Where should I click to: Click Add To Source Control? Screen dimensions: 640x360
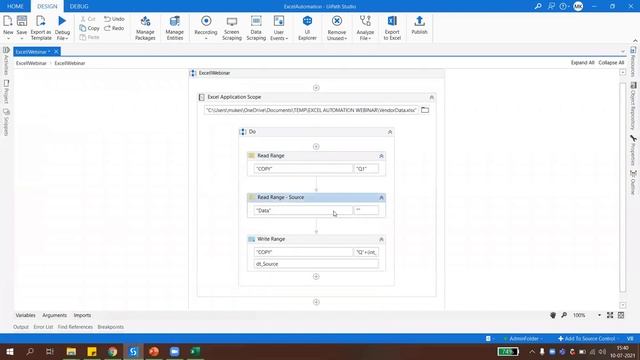coord(587,338)
